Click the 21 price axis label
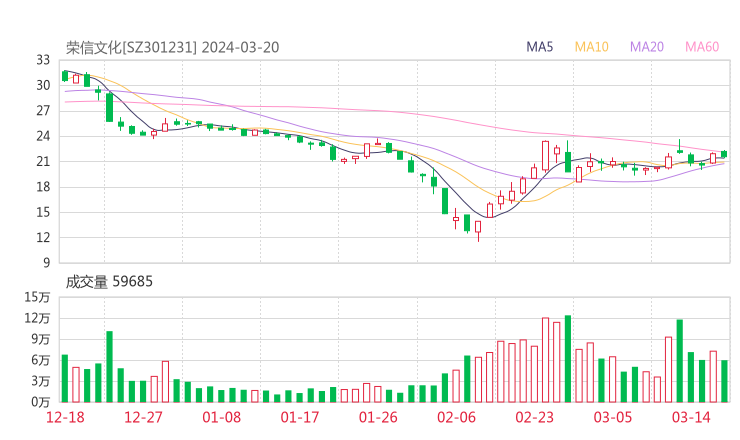Screen dimensions: 740x440 (x=43, y=161)
